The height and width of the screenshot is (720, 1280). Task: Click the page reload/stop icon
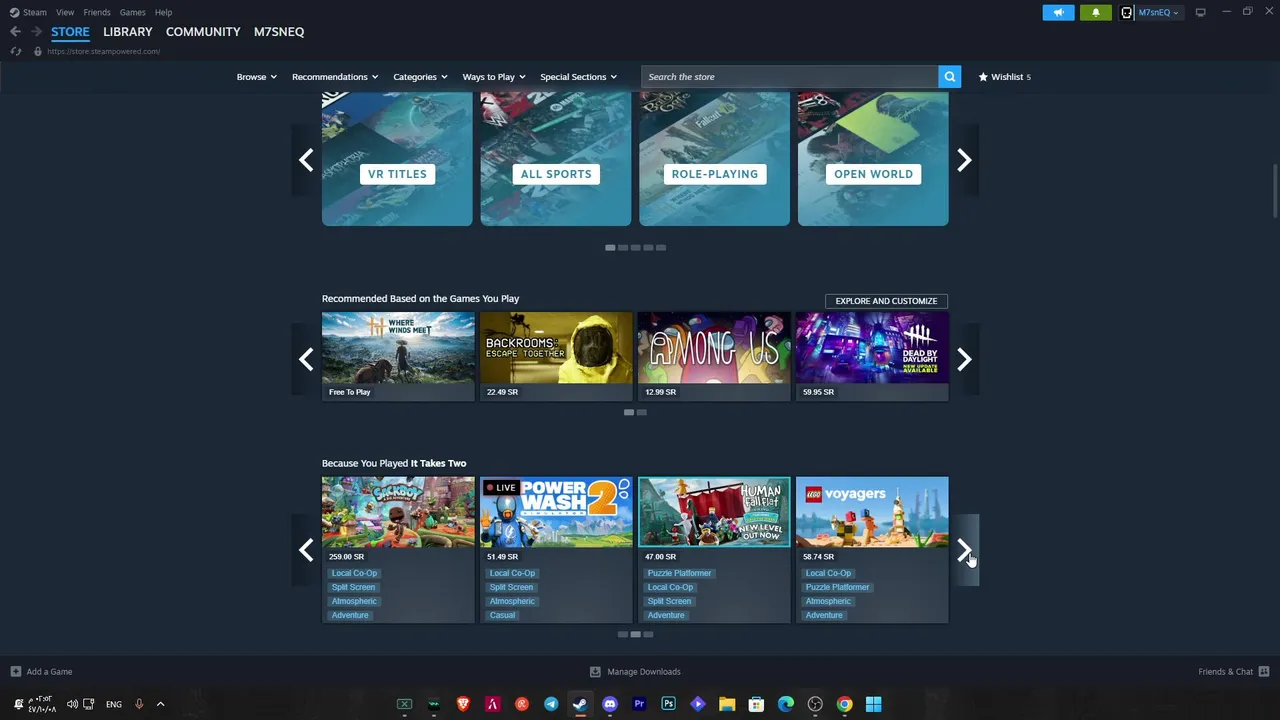click(15, 51)
